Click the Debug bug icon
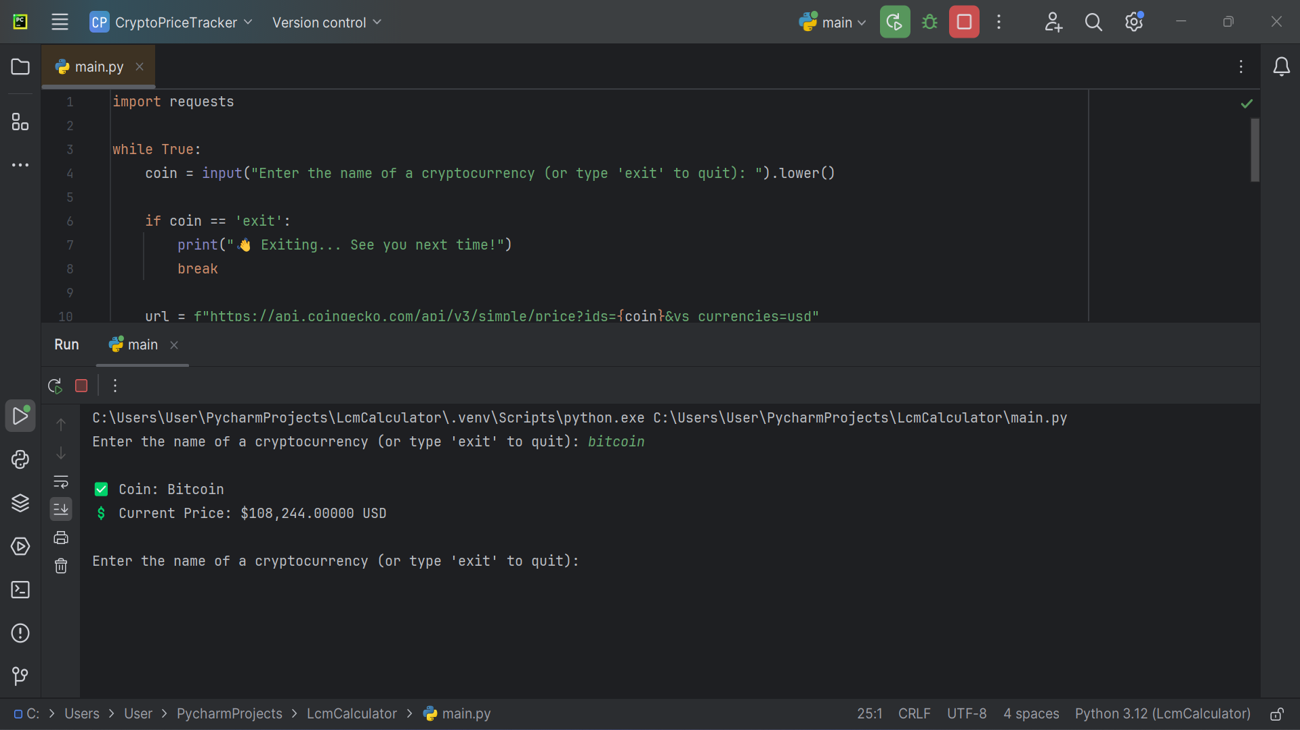Screen dimensions: 1300x730 [930, 22]
